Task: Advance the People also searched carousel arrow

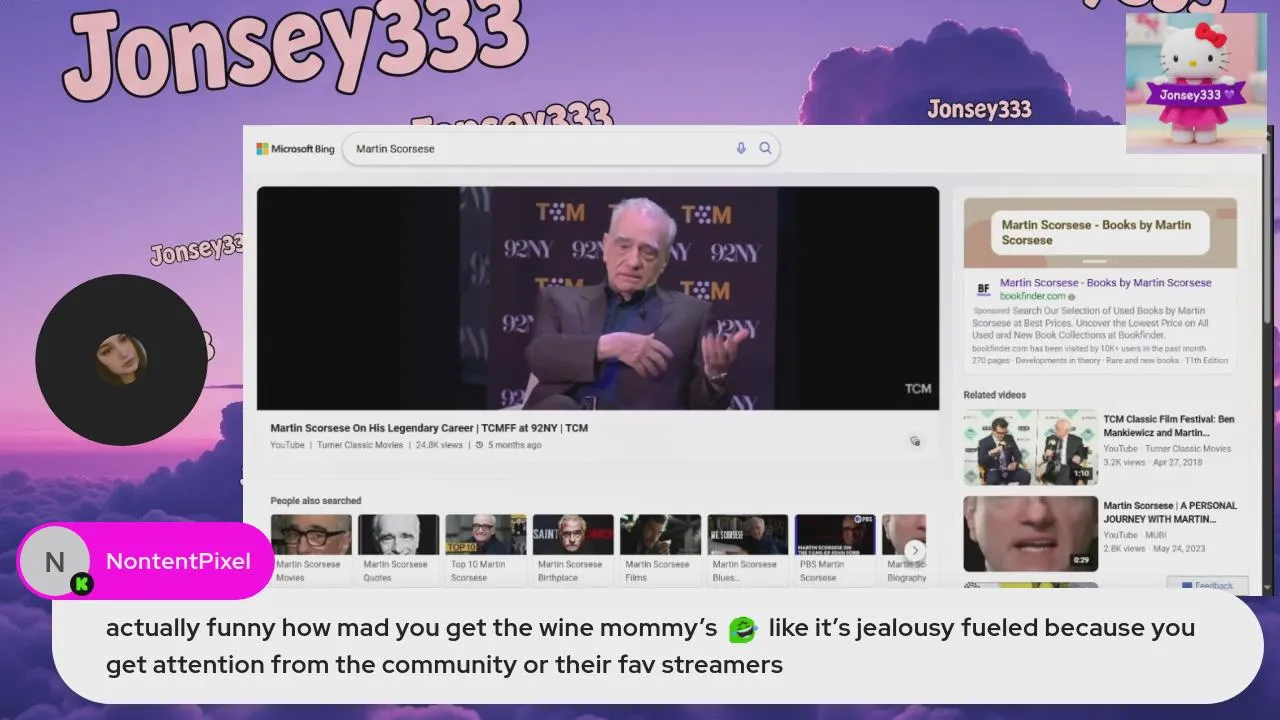Action: [x=914, y=551]
